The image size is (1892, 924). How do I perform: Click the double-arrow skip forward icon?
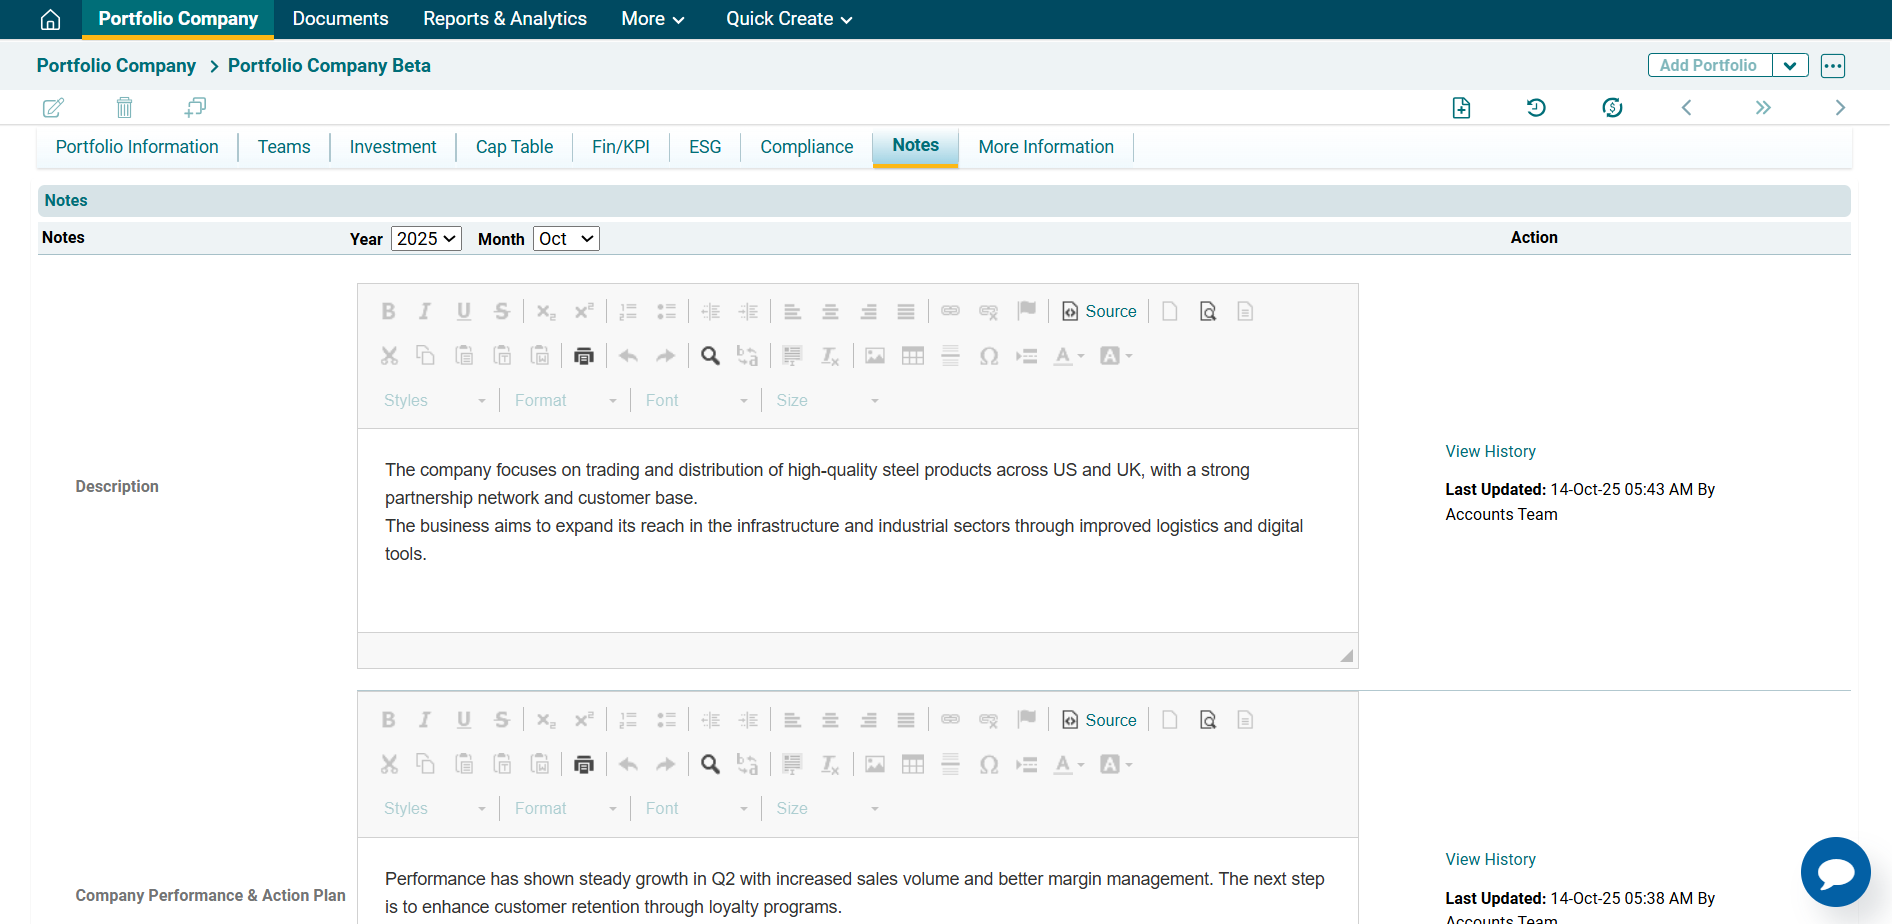click(1763, 107)
